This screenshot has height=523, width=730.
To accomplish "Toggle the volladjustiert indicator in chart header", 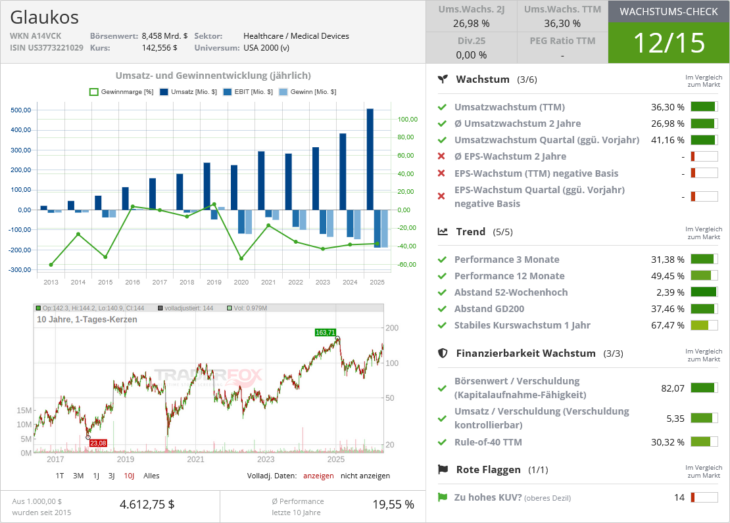I will (185, 308).
